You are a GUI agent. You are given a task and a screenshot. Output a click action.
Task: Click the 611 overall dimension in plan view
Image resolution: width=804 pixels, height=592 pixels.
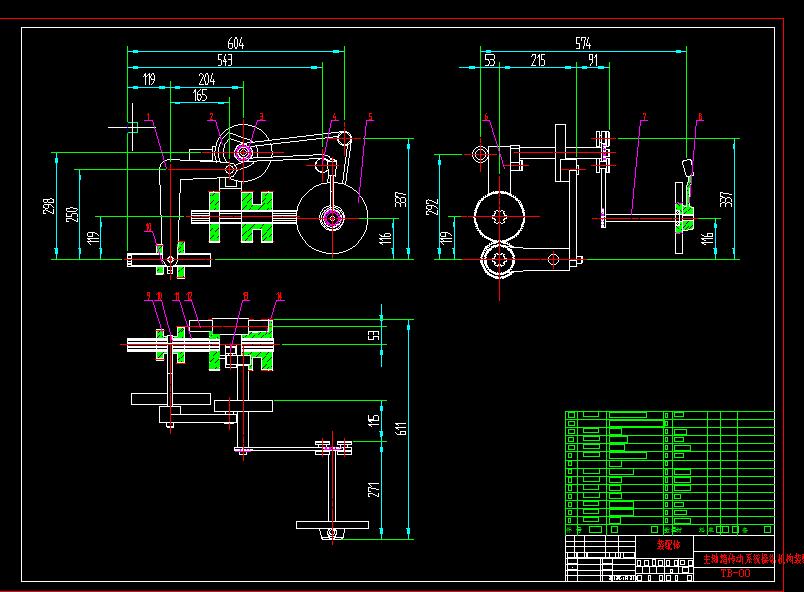click(x=402, y=429)
